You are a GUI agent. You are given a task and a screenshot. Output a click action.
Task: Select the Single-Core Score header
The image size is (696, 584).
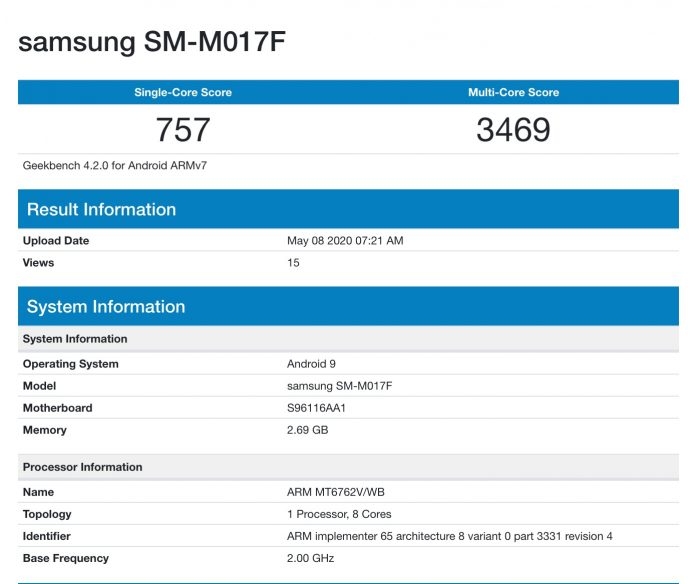coord(183,92)
